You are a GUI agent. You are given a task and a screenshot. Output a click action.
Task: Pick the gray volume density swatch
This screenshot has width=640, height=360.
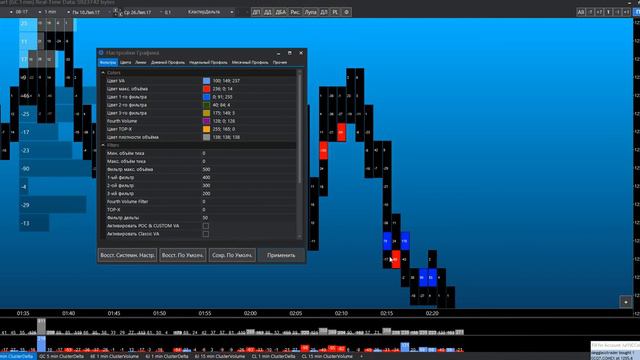(x=207, y=137)
